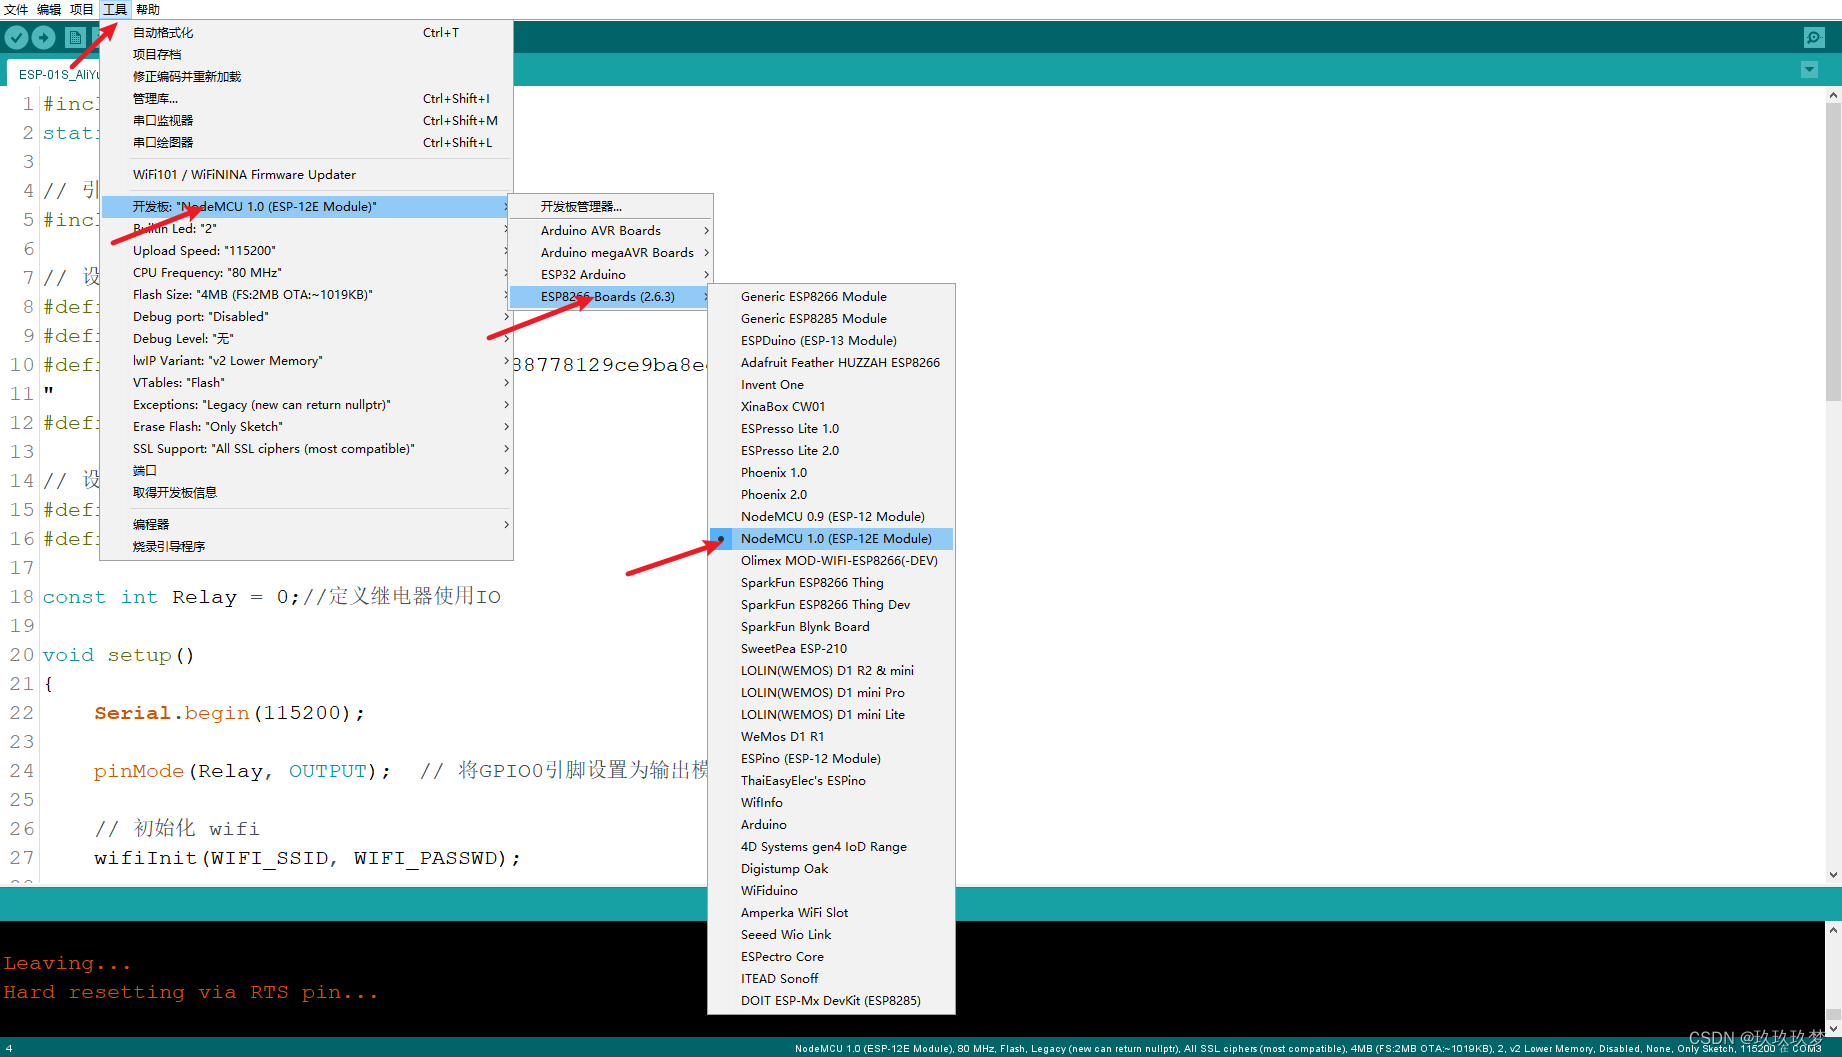Image resolution: width=1842 pixels, height=1057 pixels.
Task: Expand lwIP Variant submenu
Action: [306, 361]
